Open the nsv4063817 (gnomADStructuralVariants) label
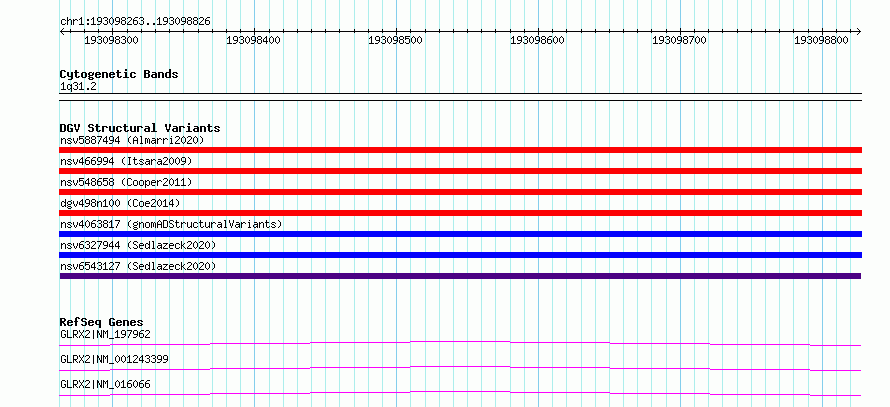Screen dimensions: 890x407 tap(171, 224)
